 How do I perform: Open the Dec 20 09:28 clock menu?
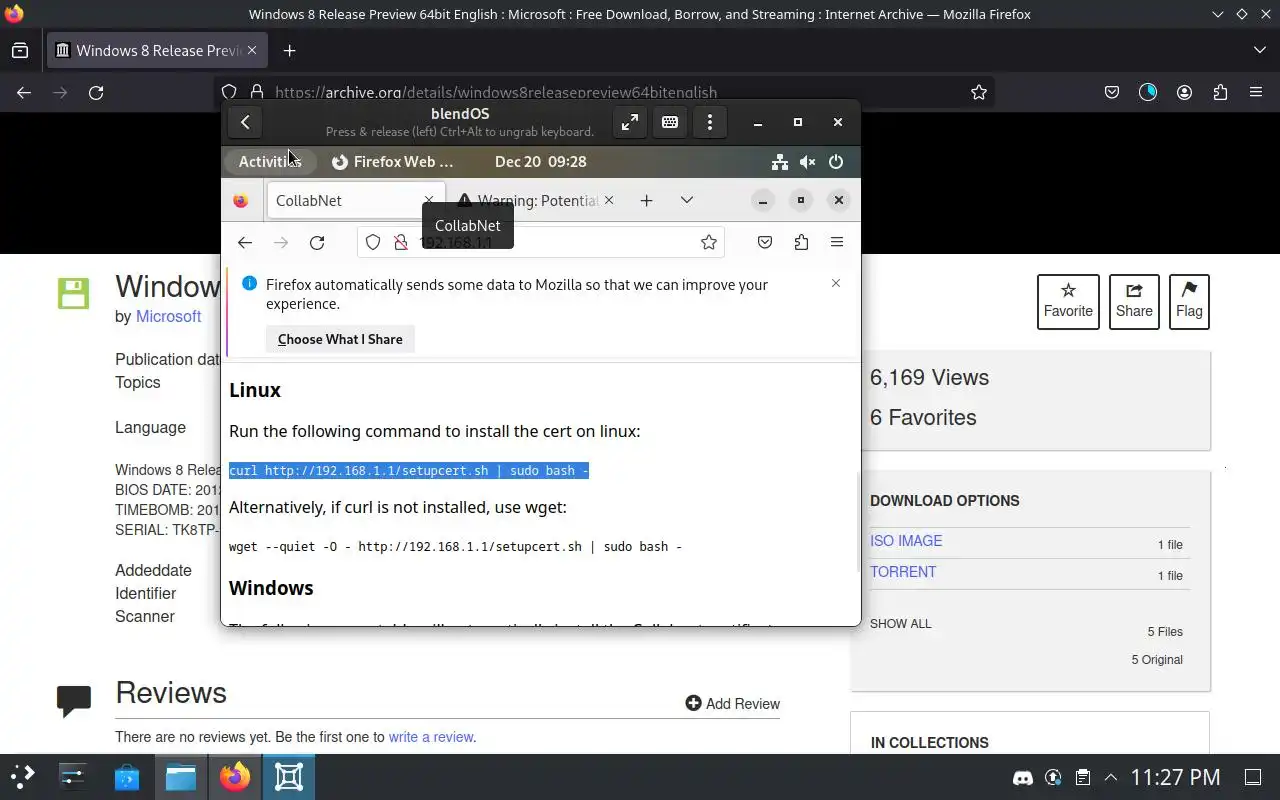[x=540, y=161]
